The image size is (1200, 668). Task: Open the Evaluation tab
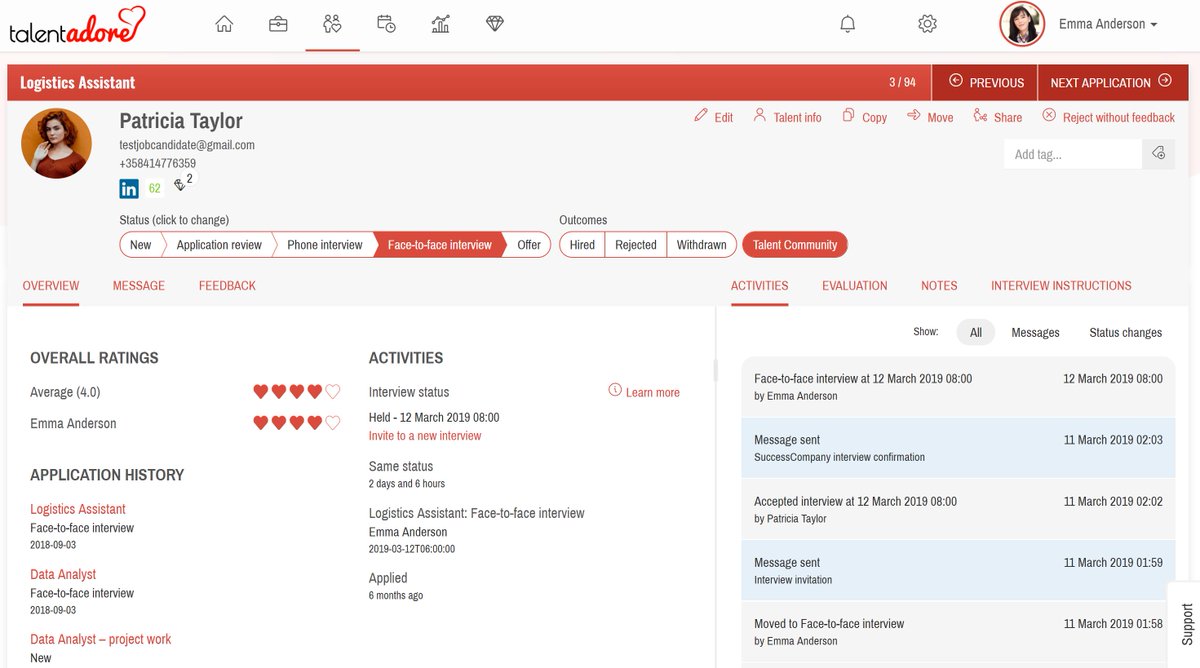(854, 285)
